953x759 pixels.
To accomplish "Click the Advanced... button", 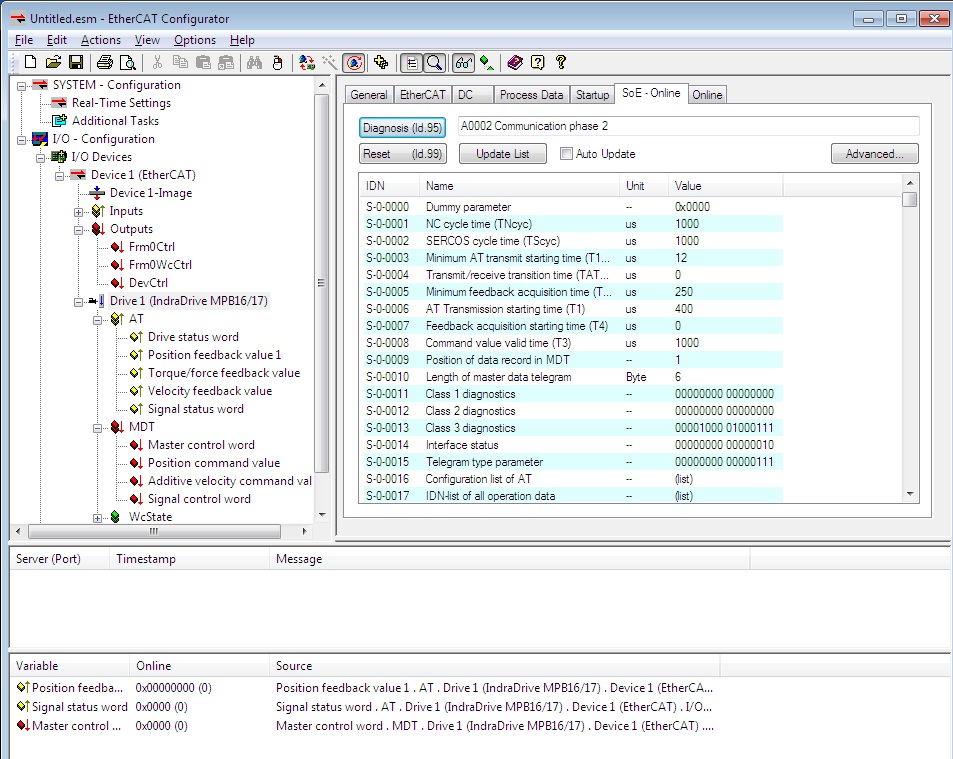I will [874, 154].
